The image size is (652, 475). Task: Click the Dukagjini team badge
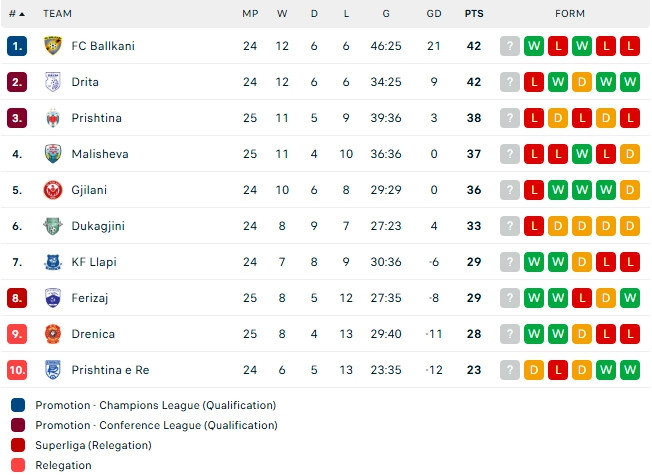(x=53, y=226)
